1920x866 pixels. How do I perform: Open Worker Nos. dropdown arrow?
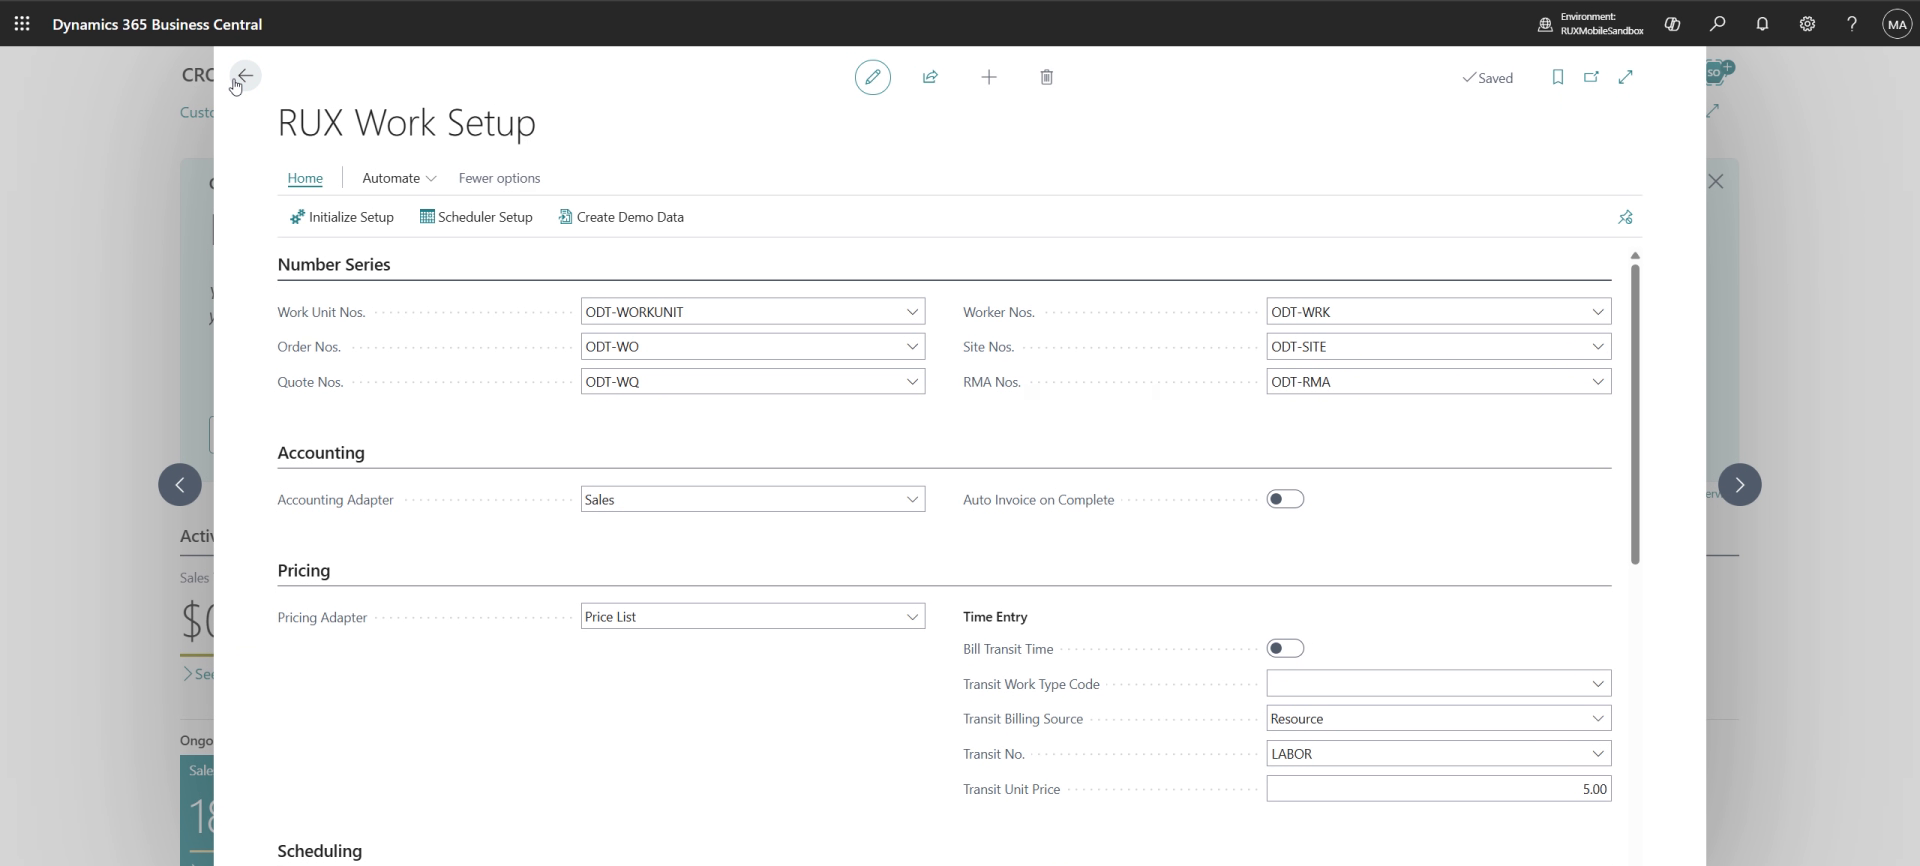tap(1598, 312)
